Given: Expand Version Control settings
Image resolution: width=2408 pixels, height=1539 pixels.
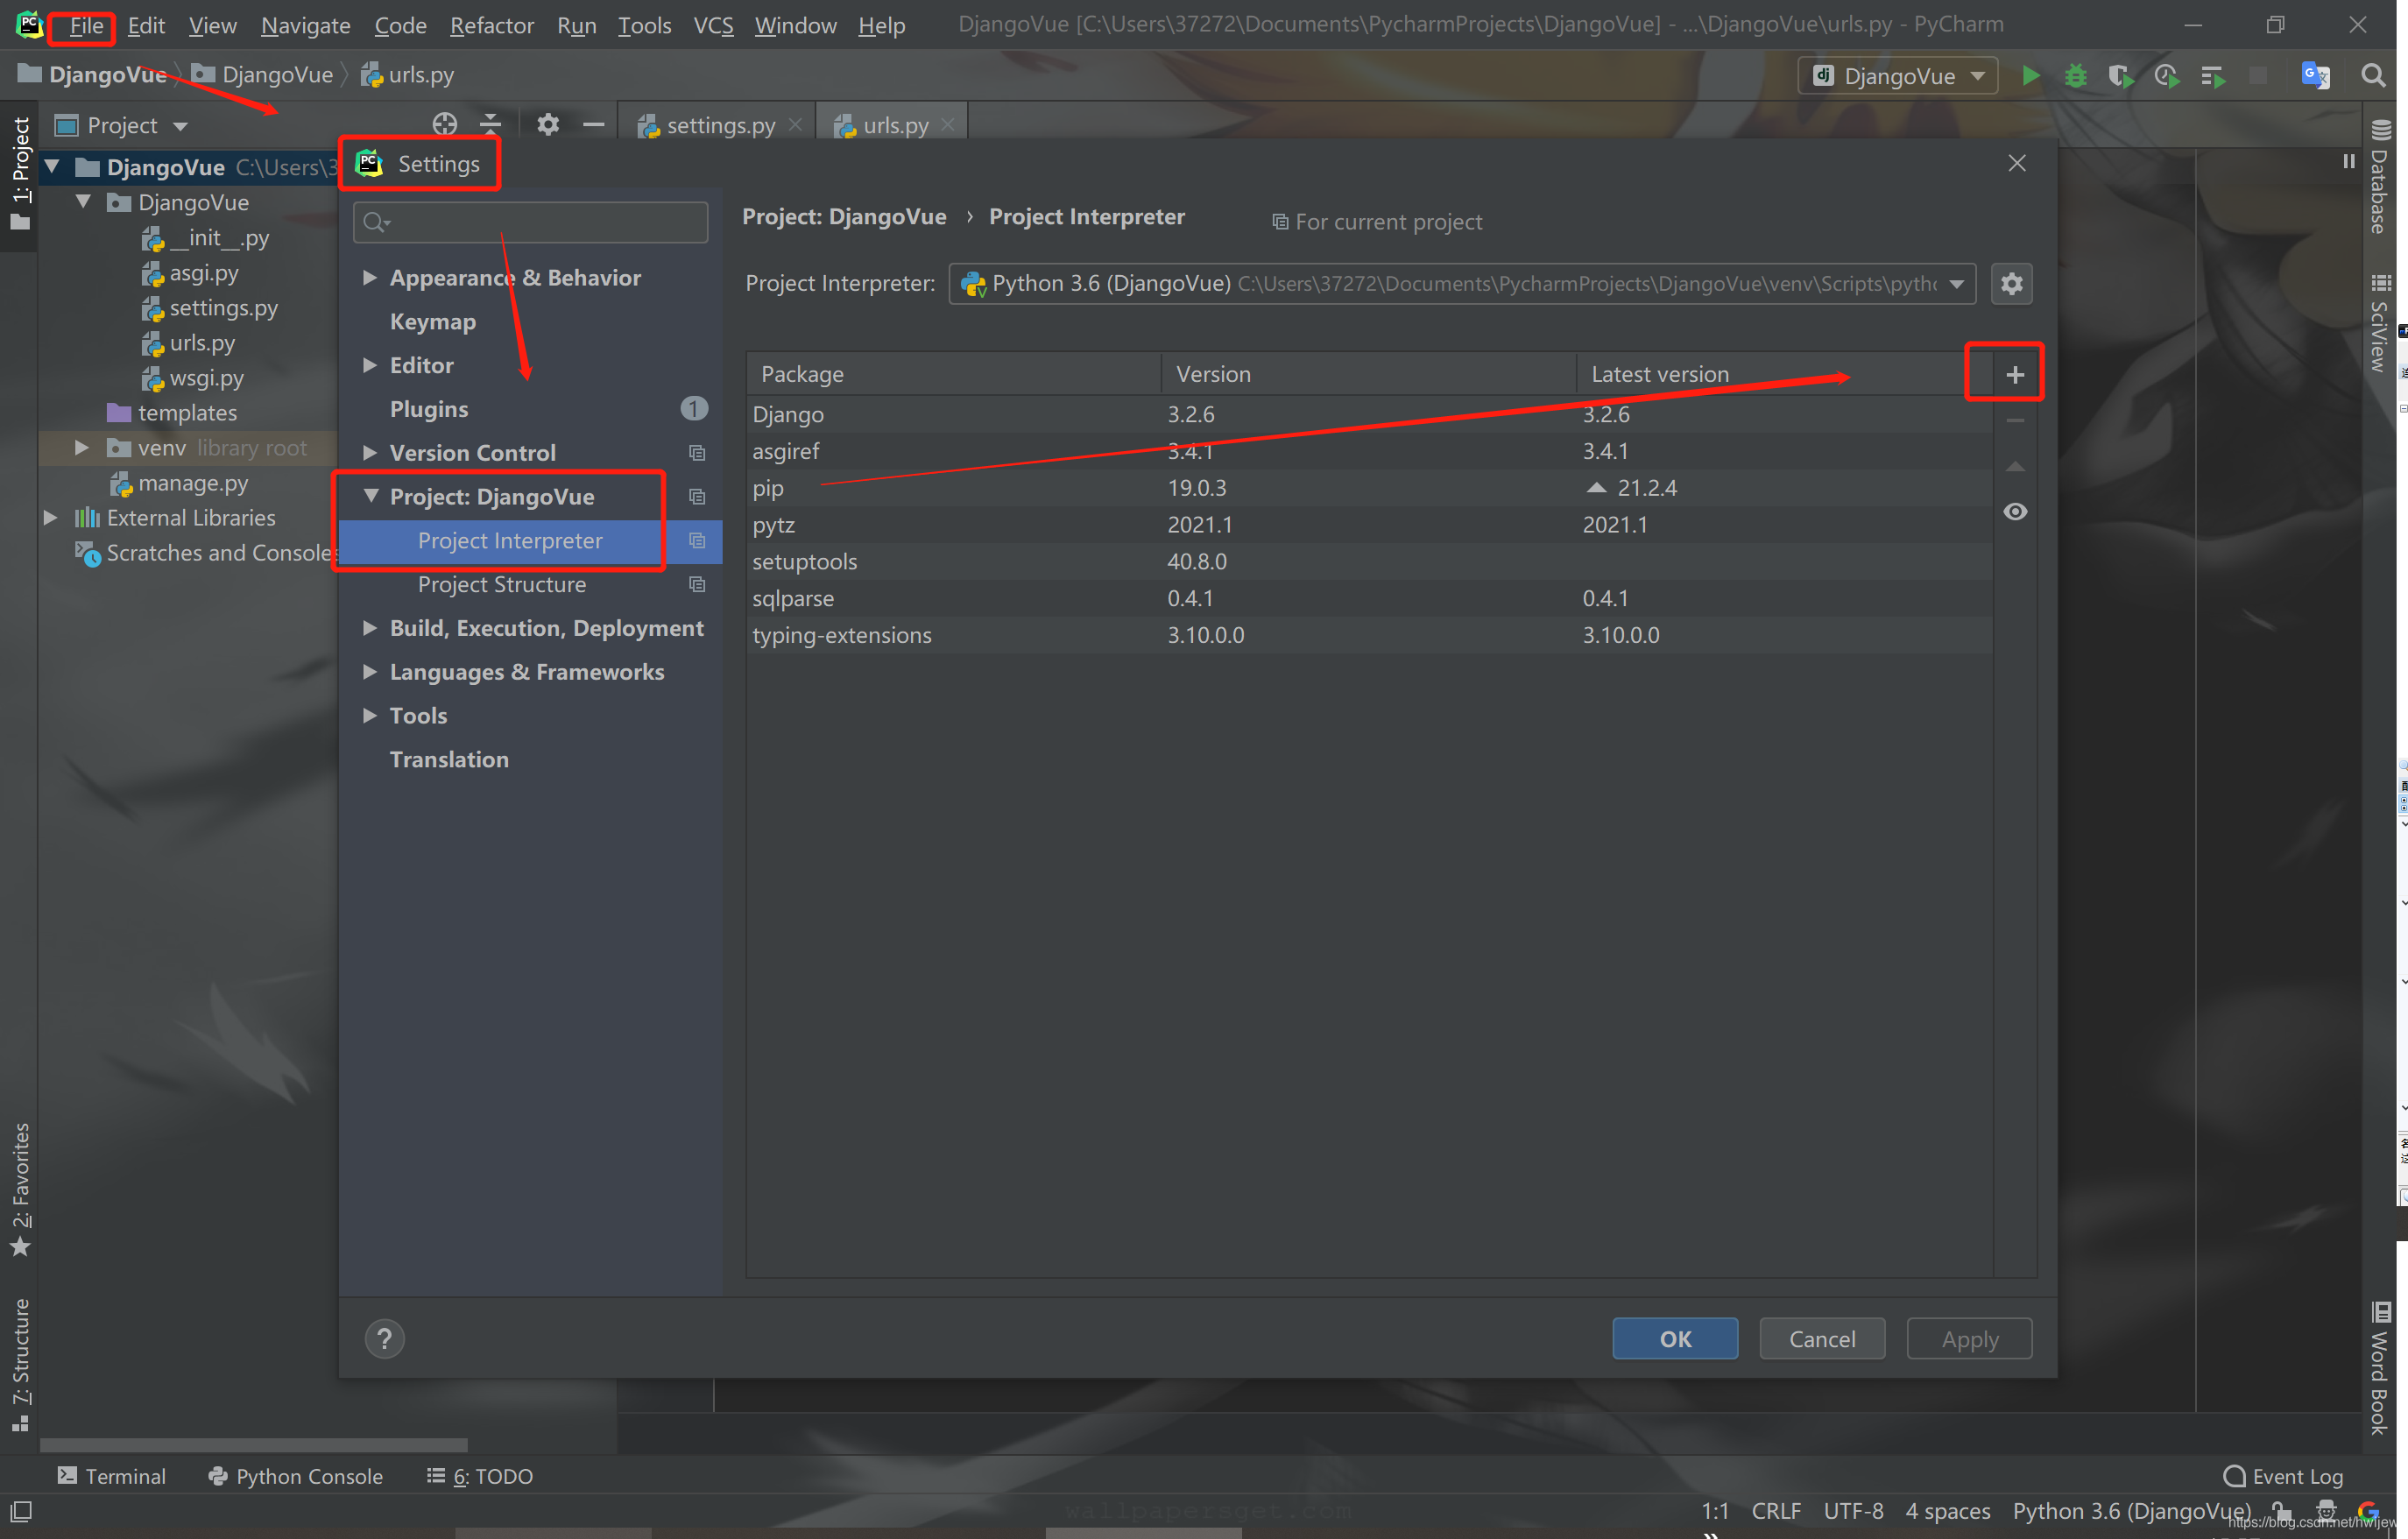Looking at the screenshot, I should pyautogui.click(x=369, y=453).
